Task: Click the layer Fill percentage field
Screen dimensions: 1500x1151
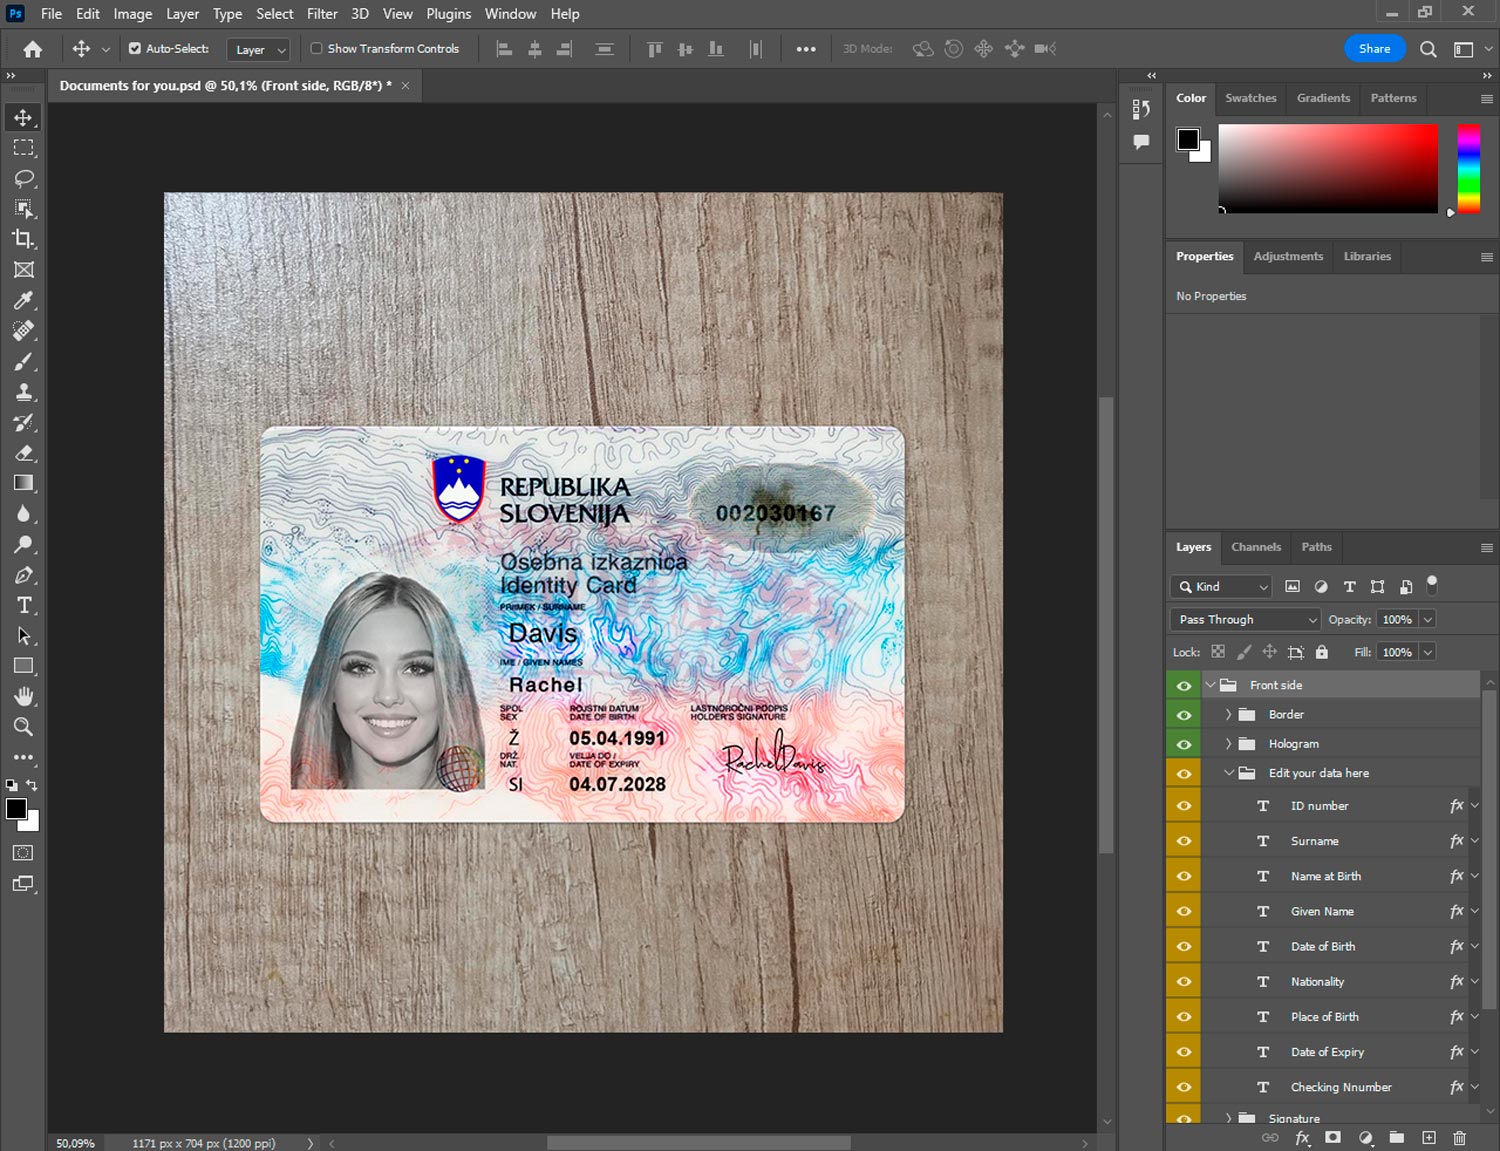Action: 1397,652
